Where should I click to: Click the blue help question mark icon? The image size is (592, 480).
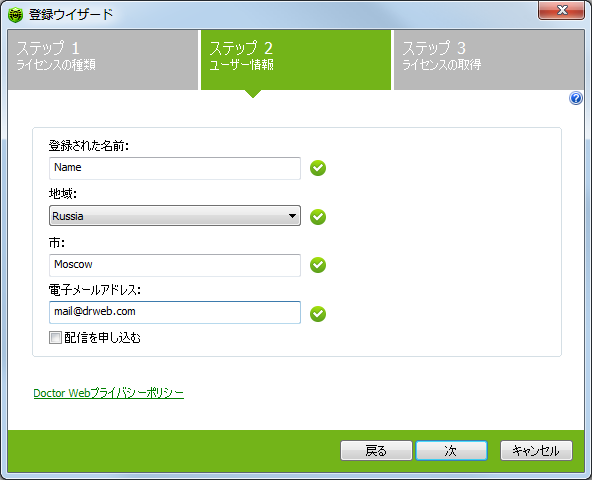[576, 99]
